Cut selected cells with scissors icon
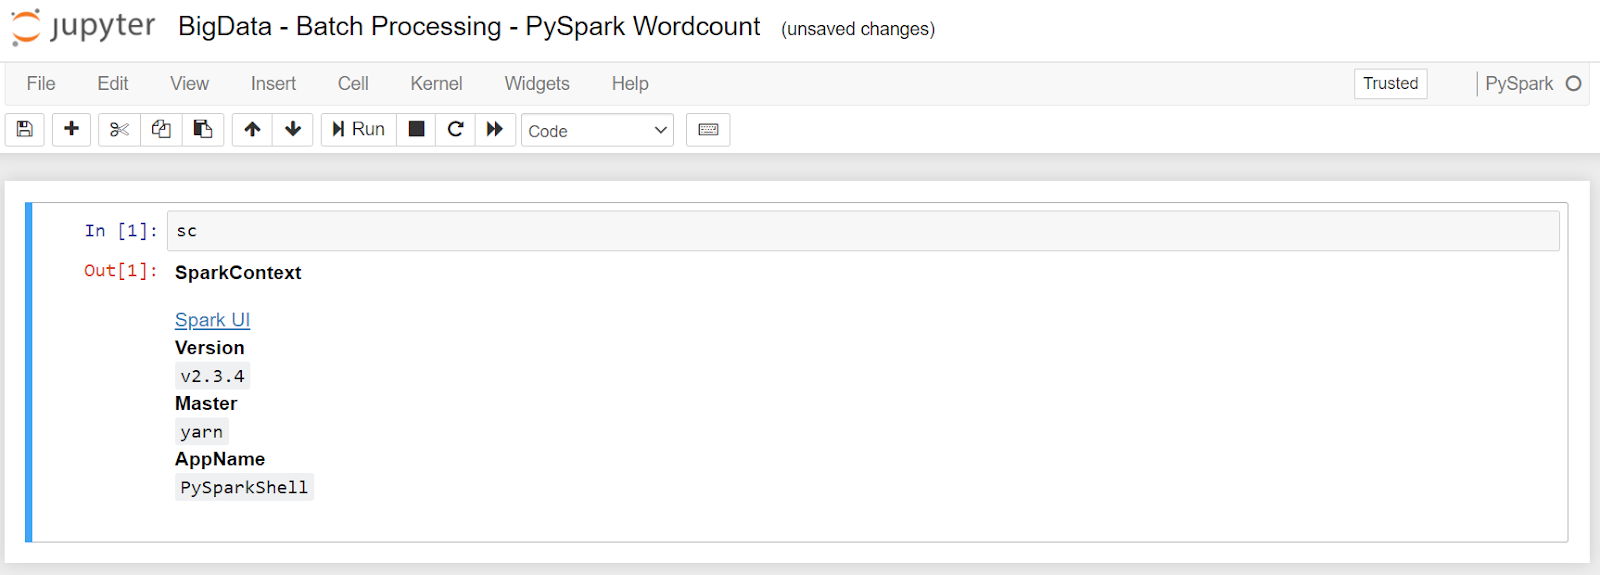Screen dimensions: 1600x575 pyautogui.click(x=119, y=130)
